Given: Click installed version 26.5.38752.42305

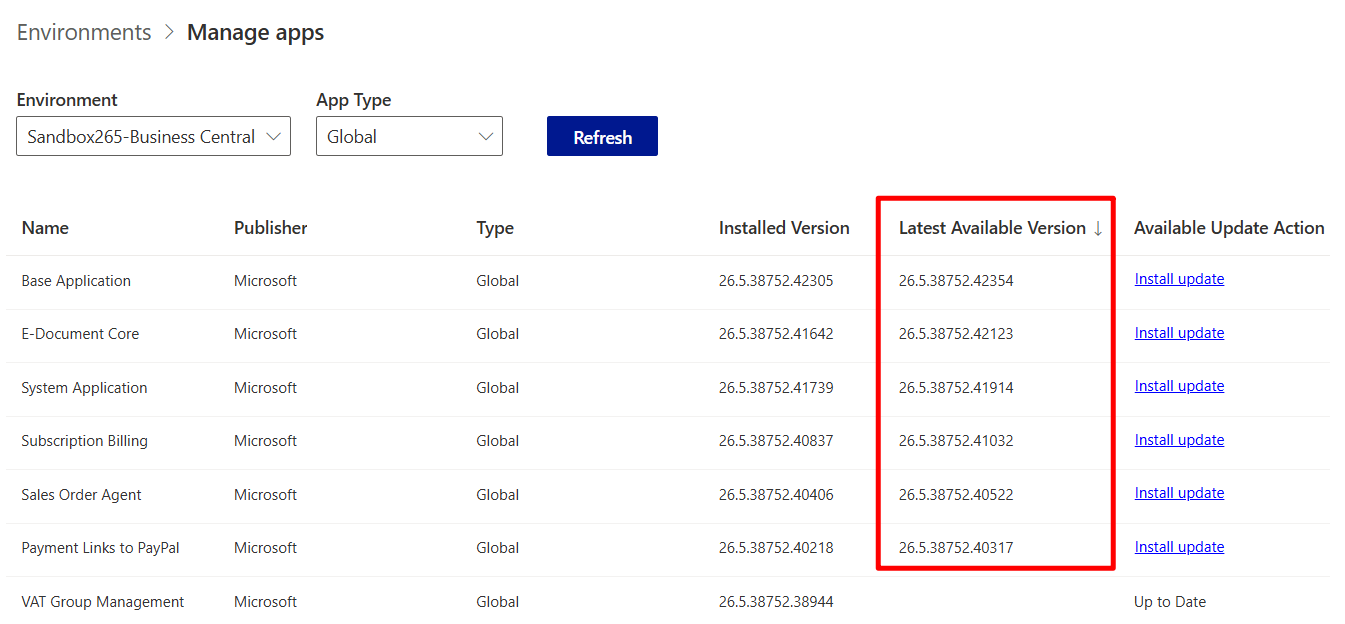Looking at the screenshot, I should [x=776, y=281].
